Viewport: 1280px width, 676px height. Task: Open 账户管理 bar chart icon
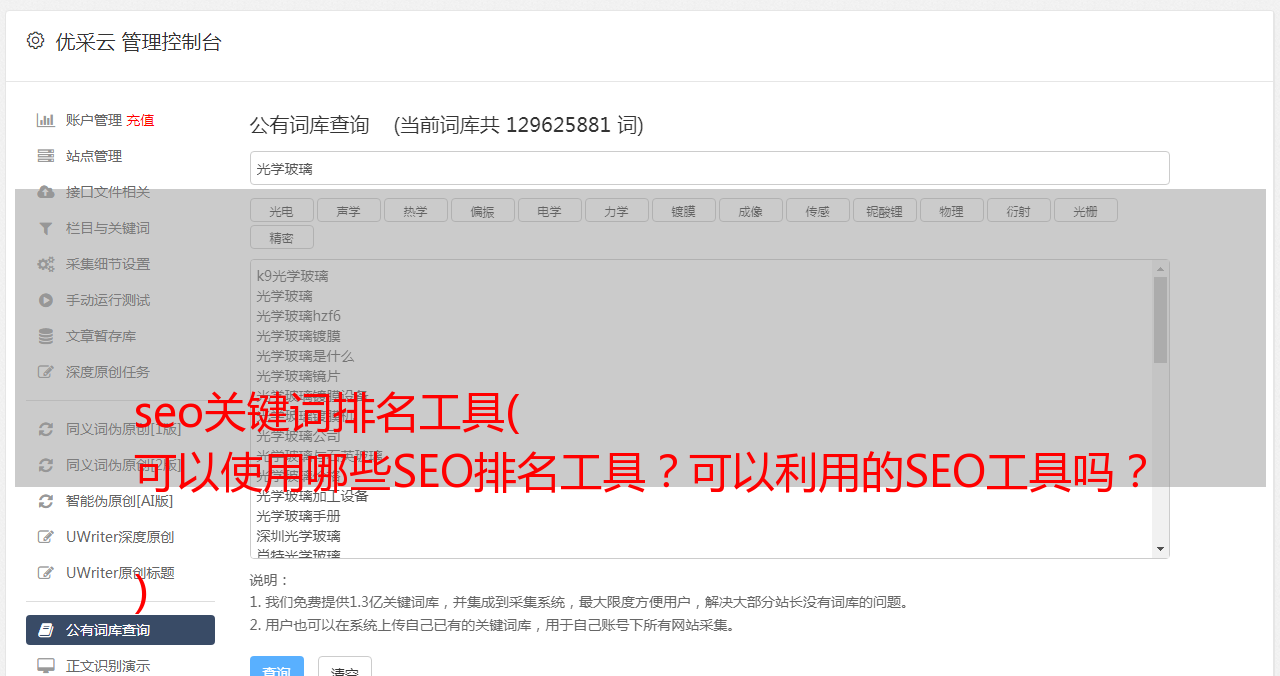[46, 120]
